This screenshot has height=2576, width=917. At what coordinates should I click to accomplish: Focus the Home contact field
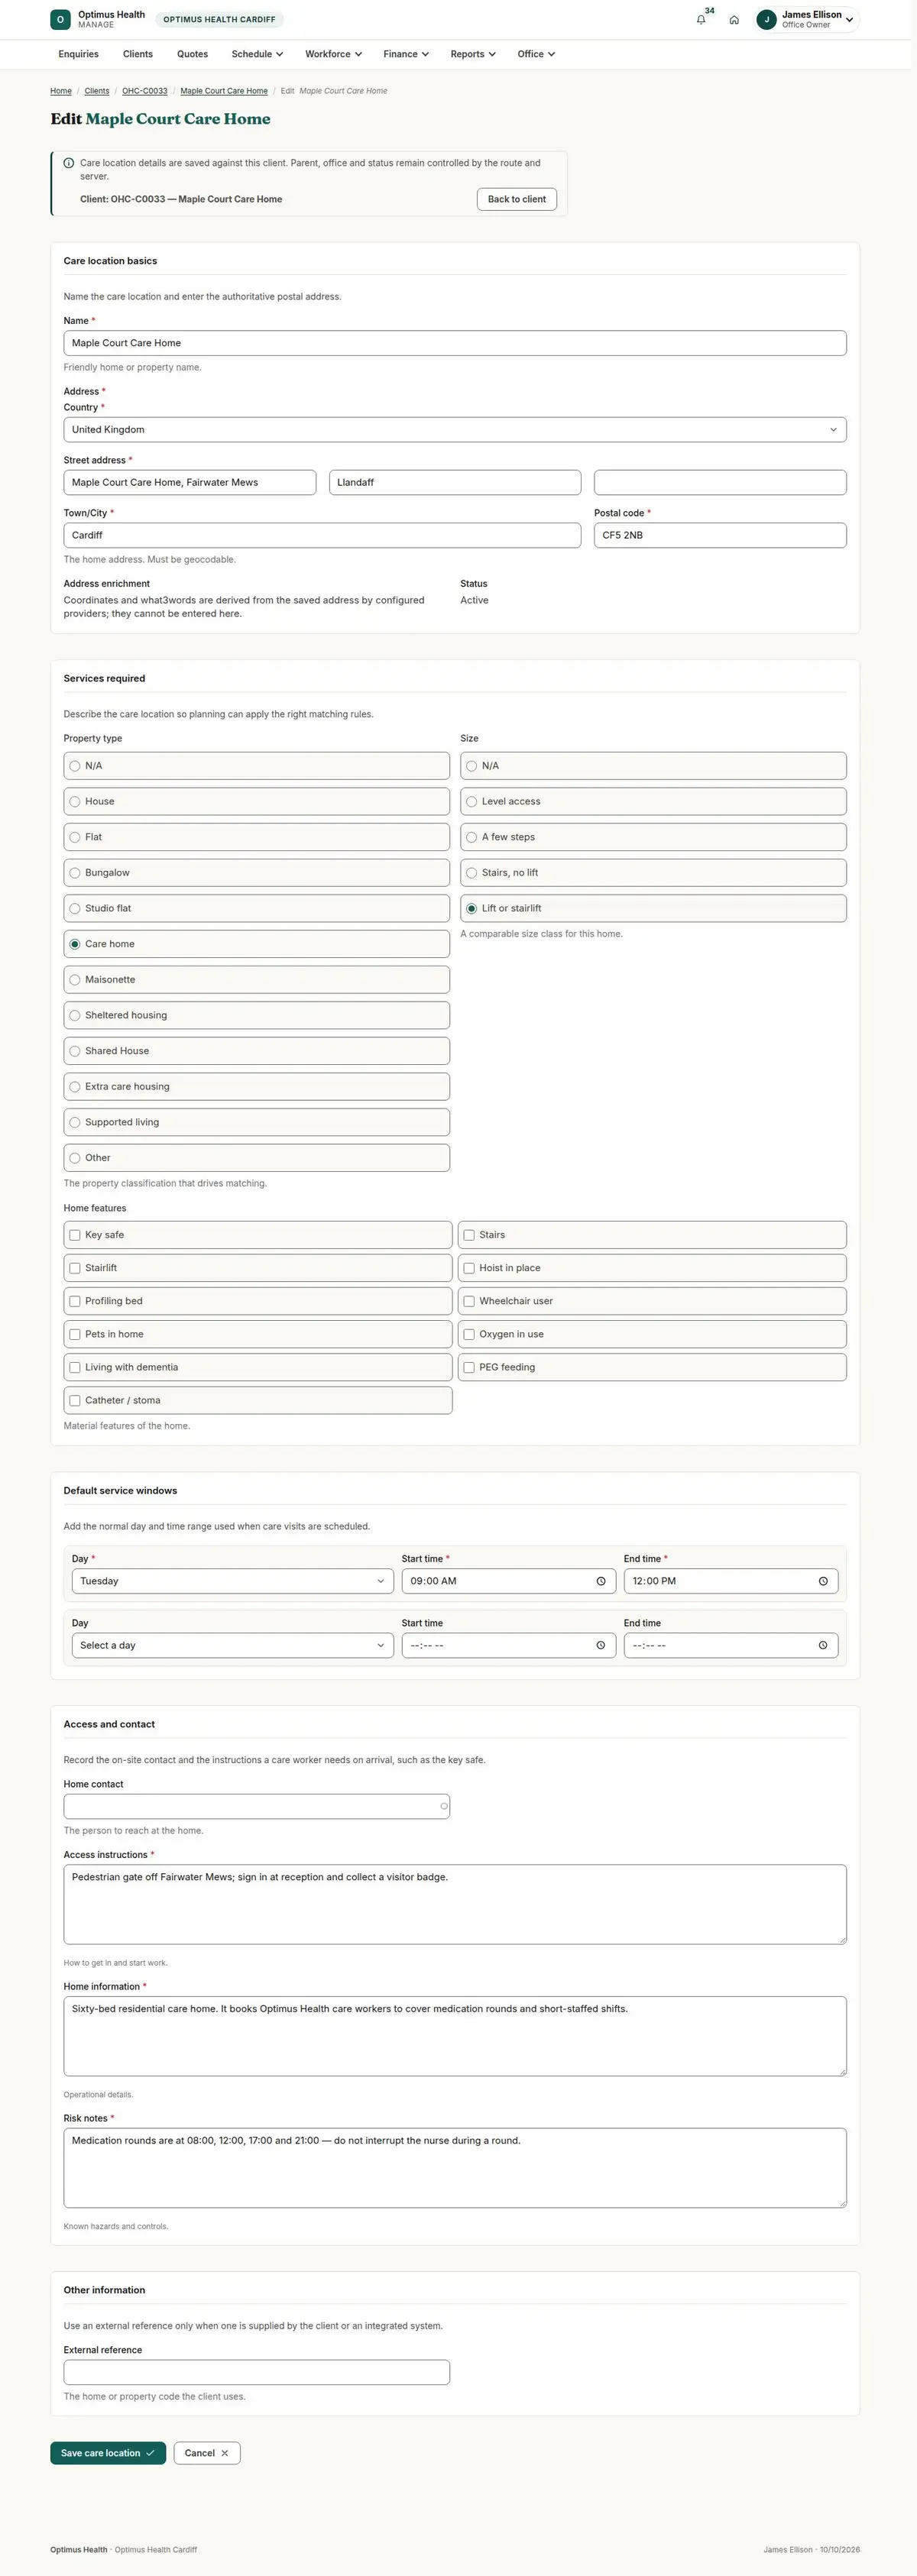point(256,1806)
